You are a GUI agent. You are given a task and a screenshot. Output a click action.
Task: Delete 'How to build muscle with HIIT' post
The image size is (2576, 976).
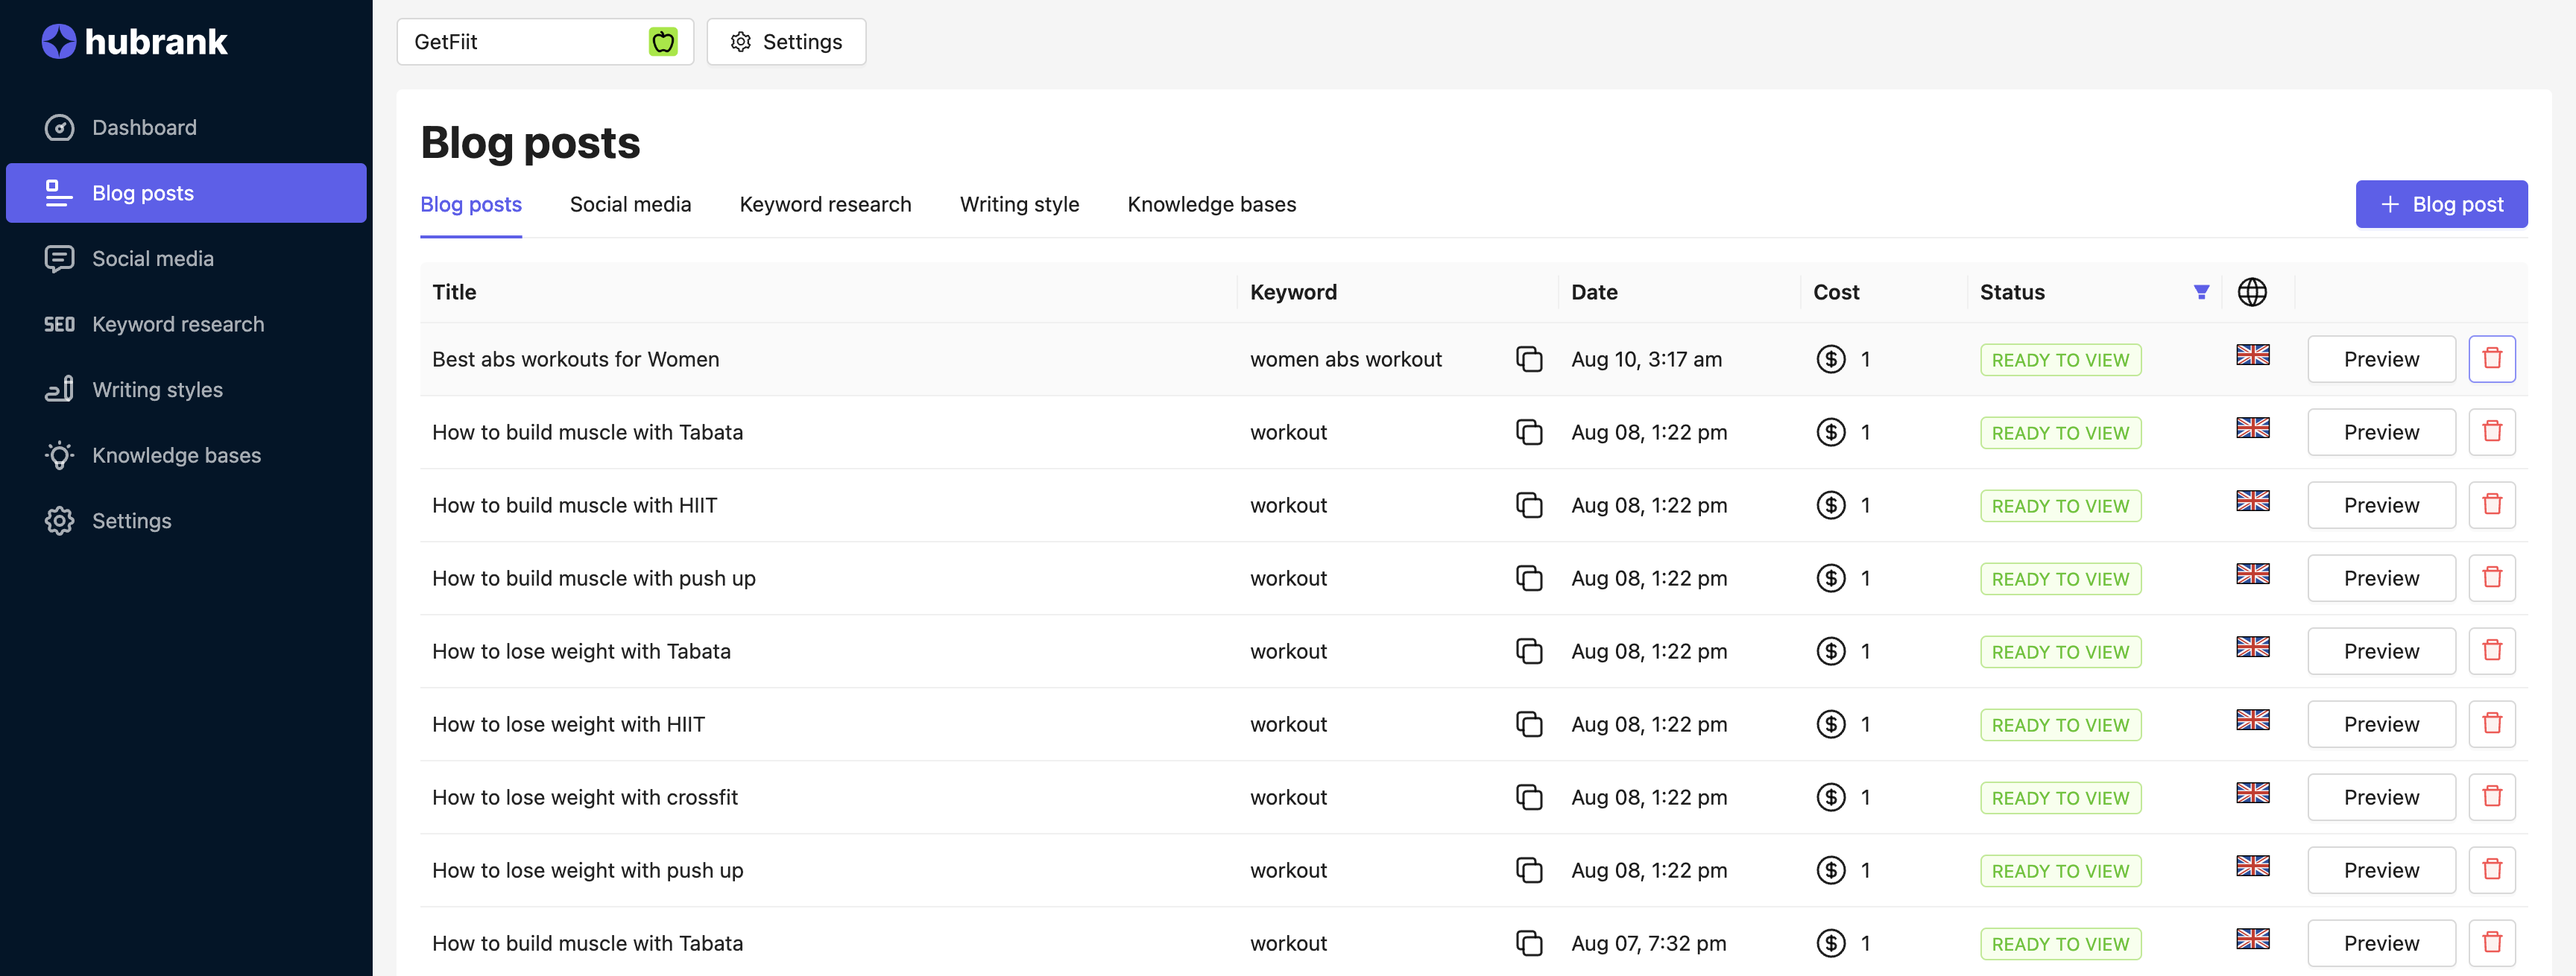tap(2491, 505)
